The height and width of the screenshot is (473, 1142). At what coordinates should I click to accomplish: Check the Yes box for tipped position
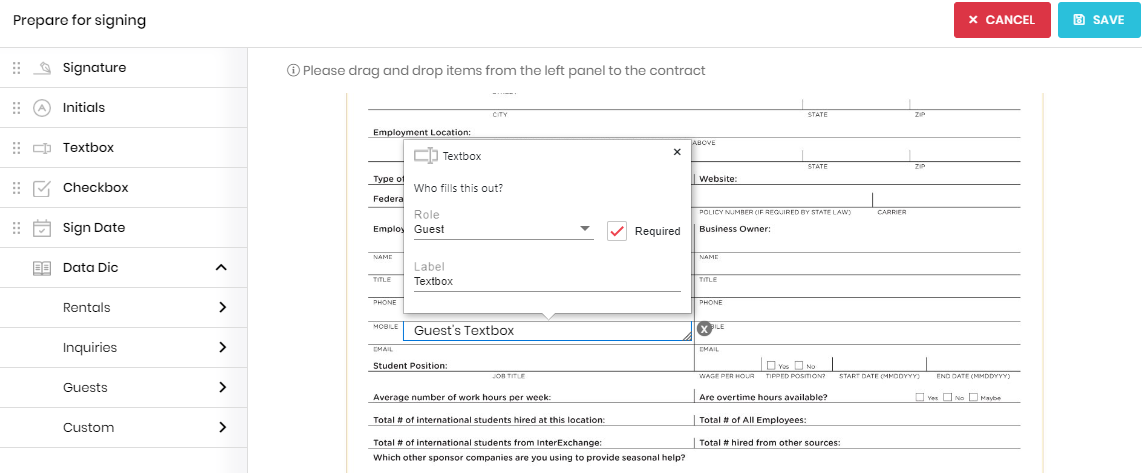point(771,365)
